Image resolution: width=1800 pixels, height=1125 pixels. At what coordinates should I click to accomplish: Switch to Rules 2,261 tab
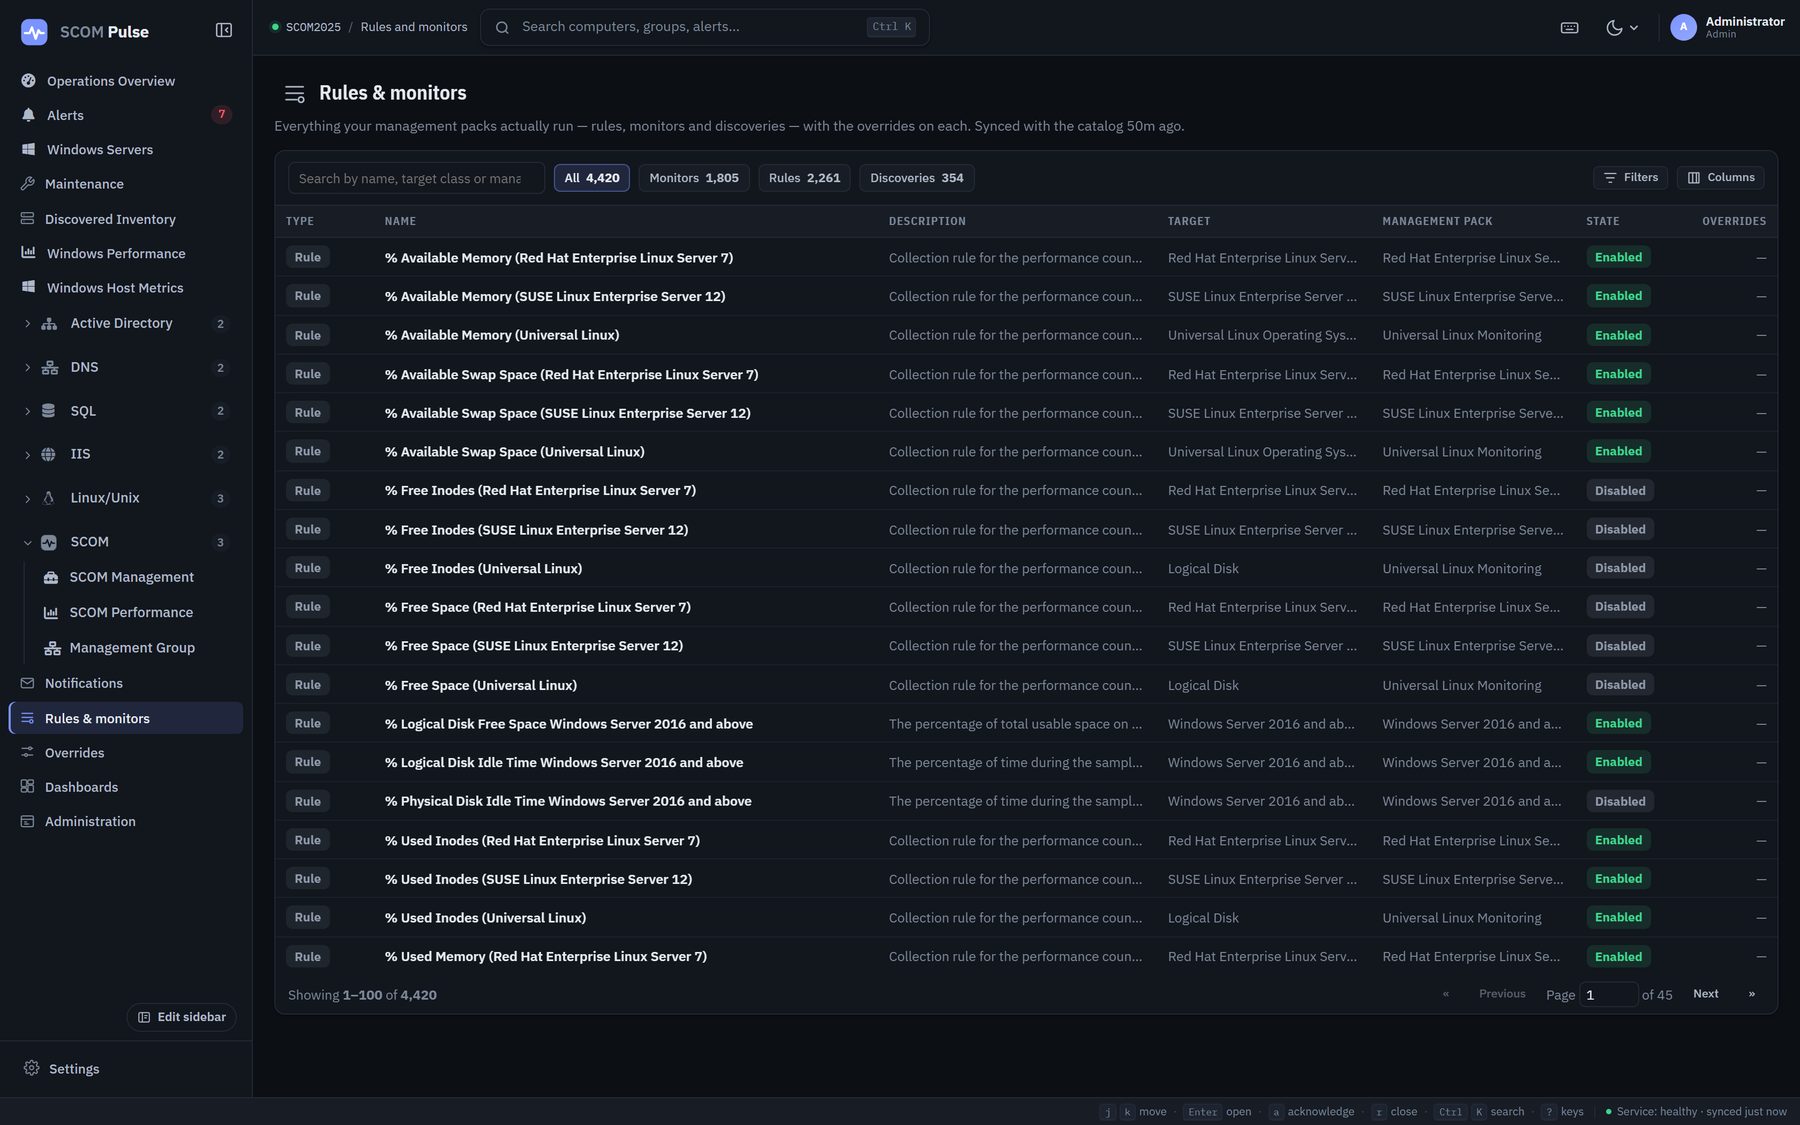coord(804,178)
